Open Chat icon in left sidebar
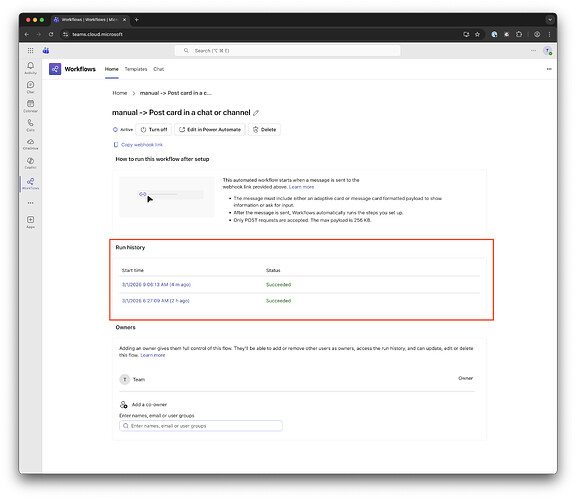This screenshot has width=576, height=499. pyautogui.click(x=30, y=86)
